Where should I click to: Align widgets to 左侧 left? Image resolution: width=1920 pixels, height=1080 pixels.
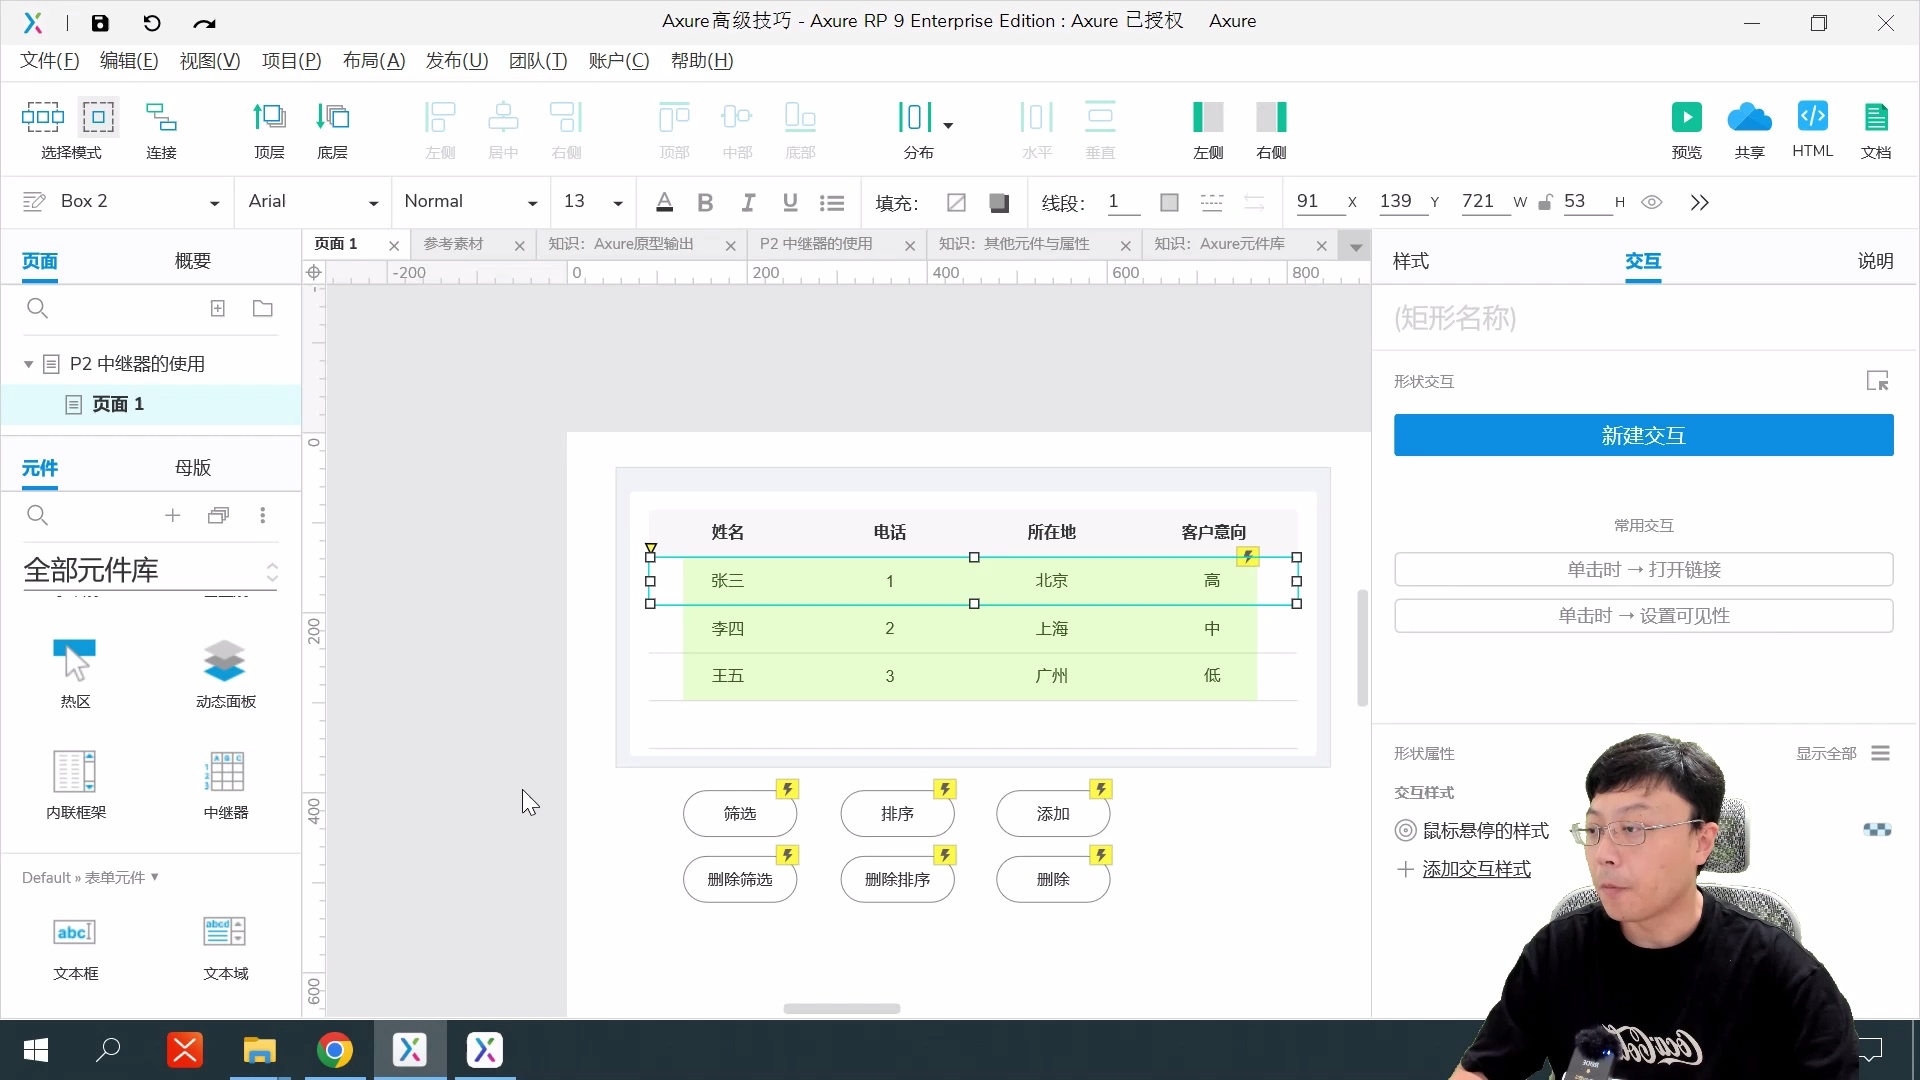[x=440, y=128]
